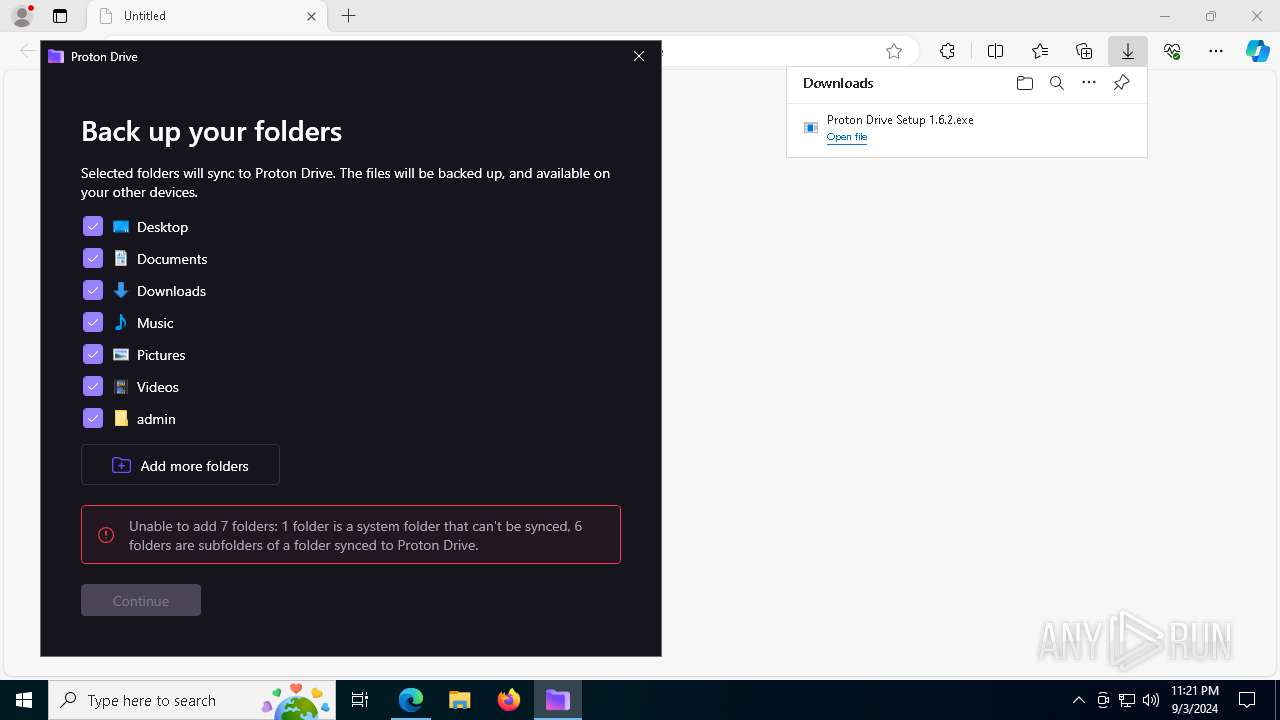The height and width of the screenshot is (720, 1280).
Task: Uncheck the Documents folder checkbox
Action: [93, 258]
